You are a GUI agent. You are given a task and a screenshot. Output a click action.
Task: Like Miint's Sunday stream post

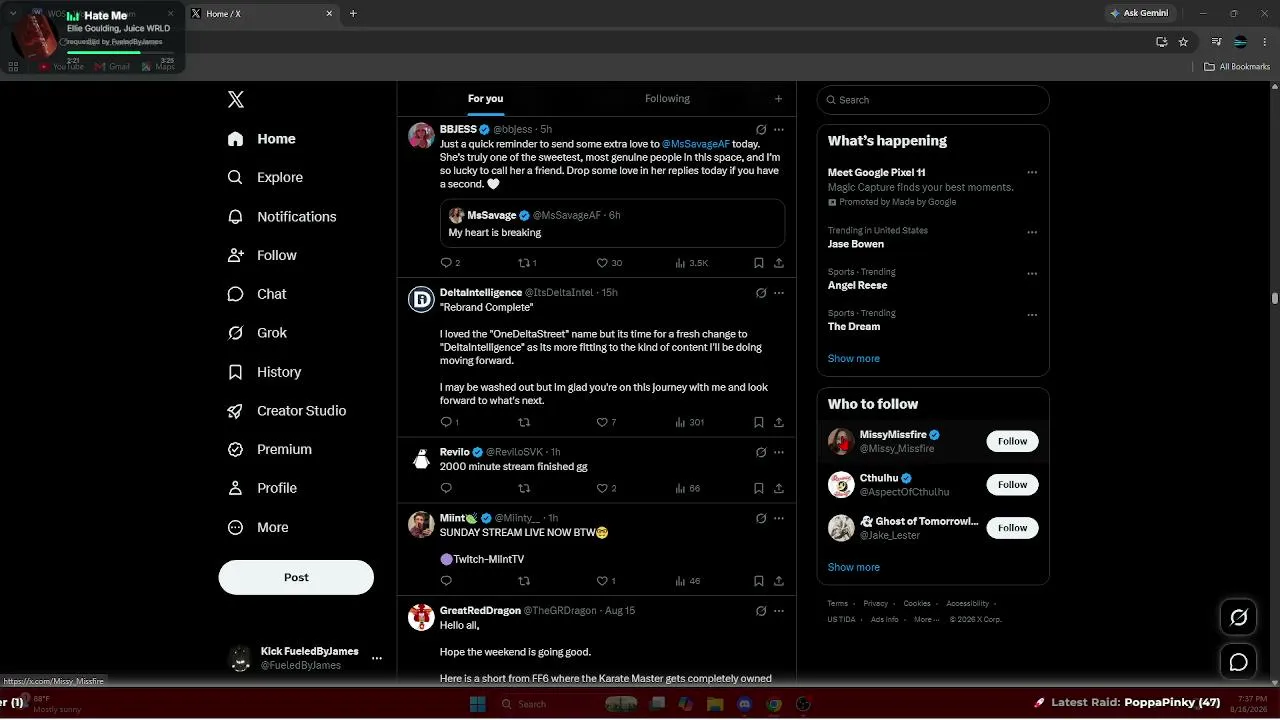[606, 581]
